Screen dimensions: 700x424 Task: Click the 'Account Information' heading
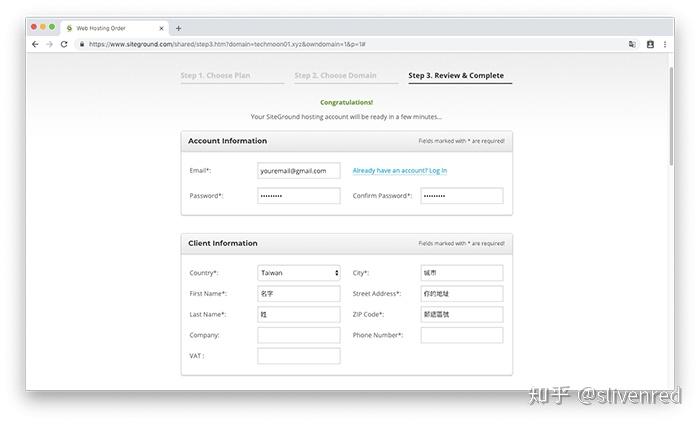[x=227, y=141]
